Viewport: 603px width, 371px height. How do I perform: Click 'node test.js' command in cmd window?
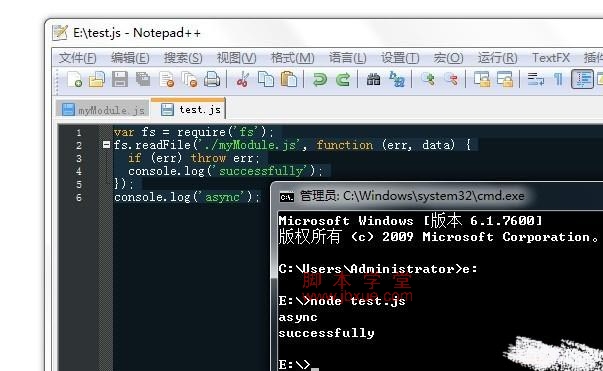click(358, 301)
